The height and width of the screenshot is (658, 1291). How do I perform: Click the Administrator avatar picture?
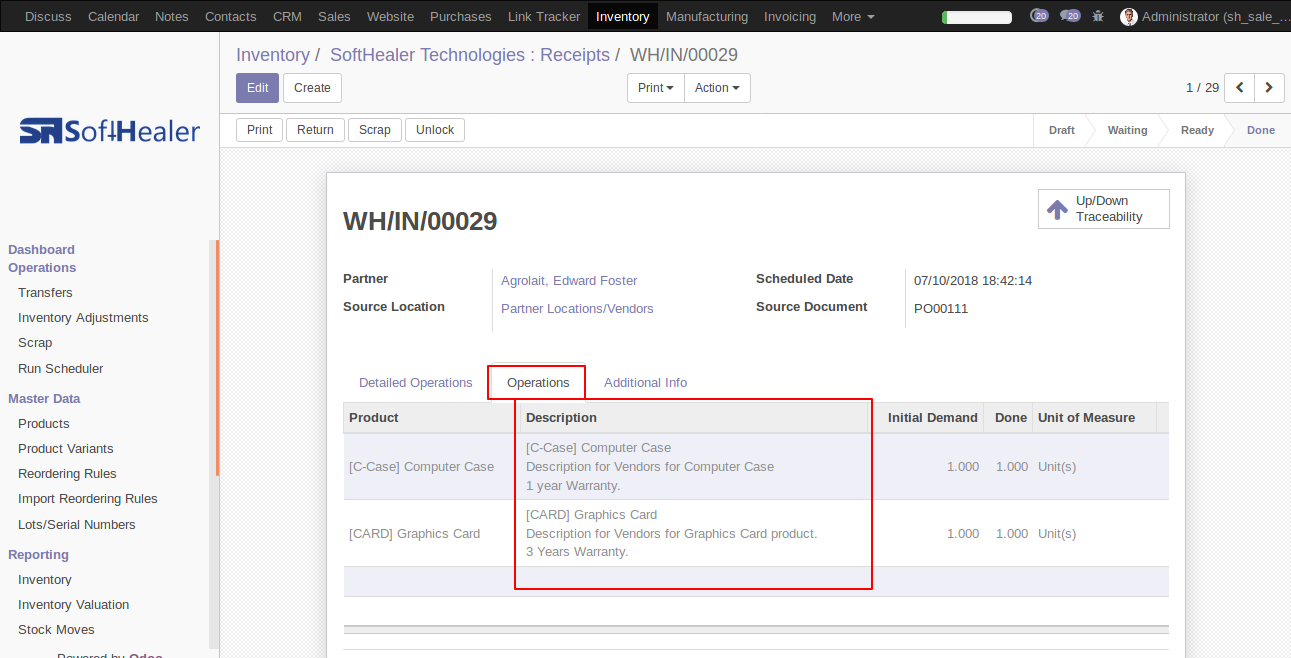click(1129, 16)
